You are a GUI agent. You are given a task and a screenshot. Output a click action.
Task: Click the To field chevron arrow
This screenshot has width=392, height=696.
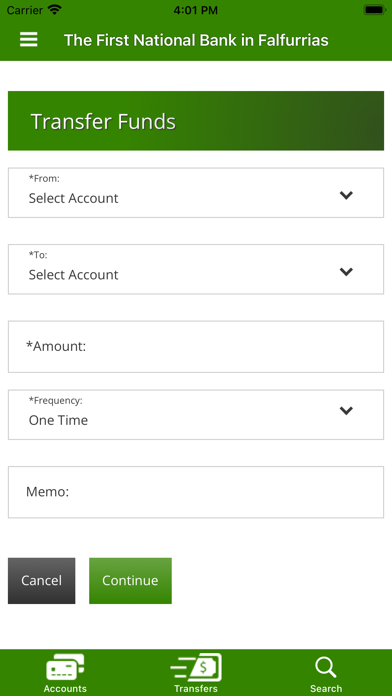point(346,272)
